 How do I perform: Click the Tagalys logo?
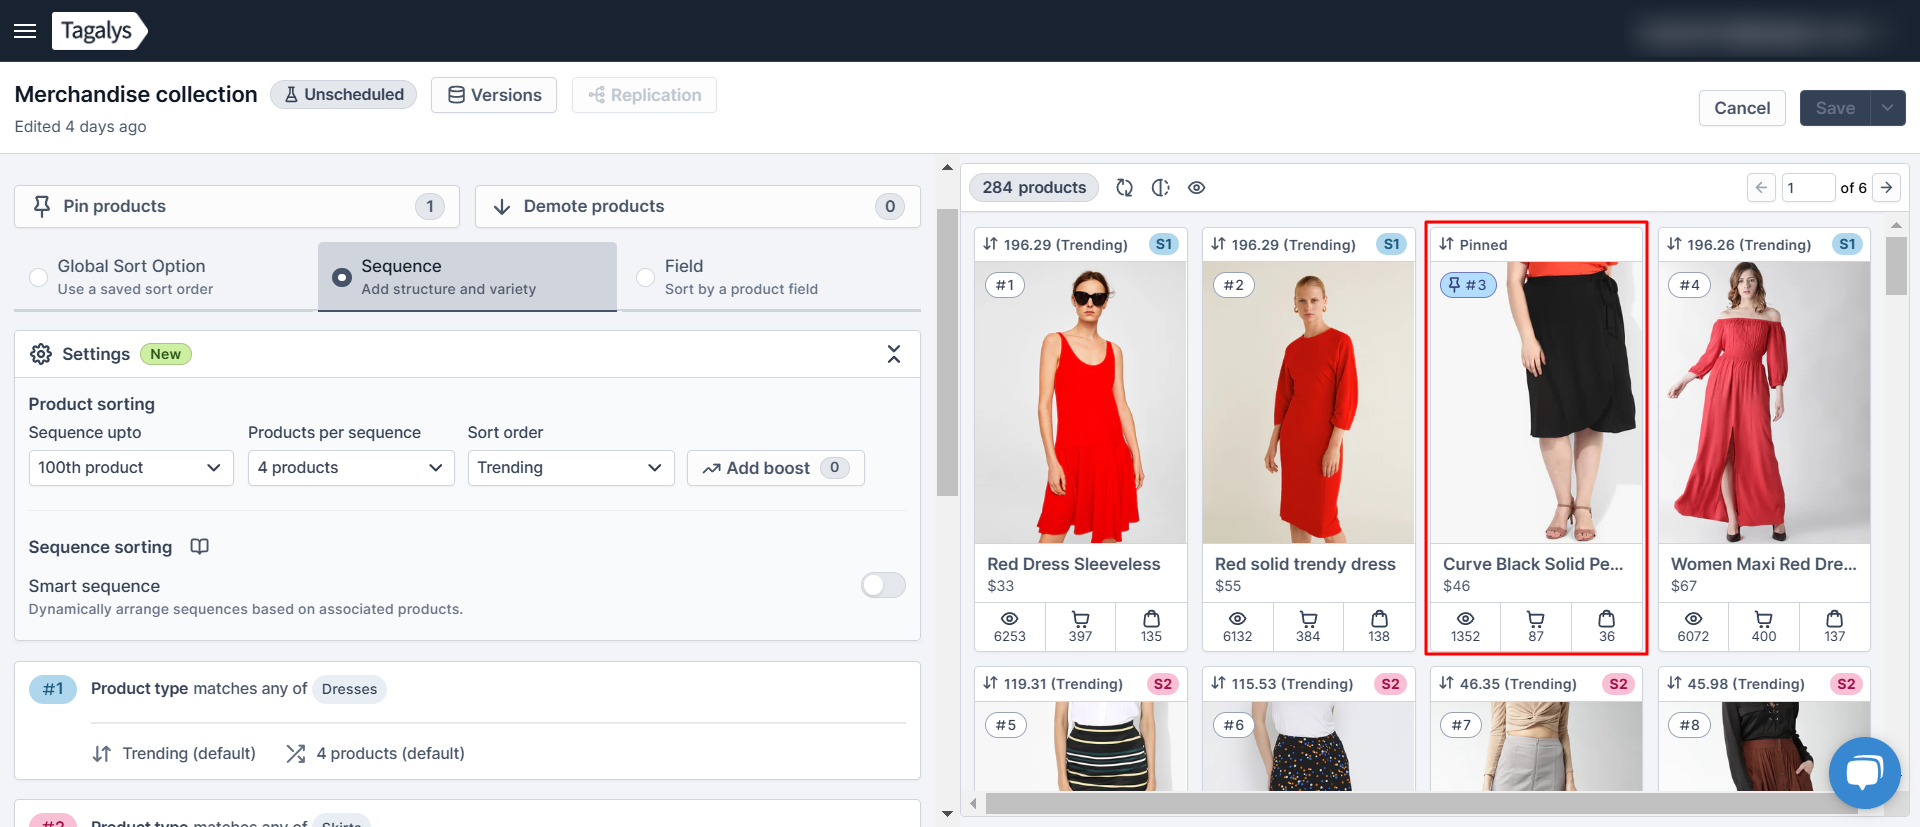[99, 31]
